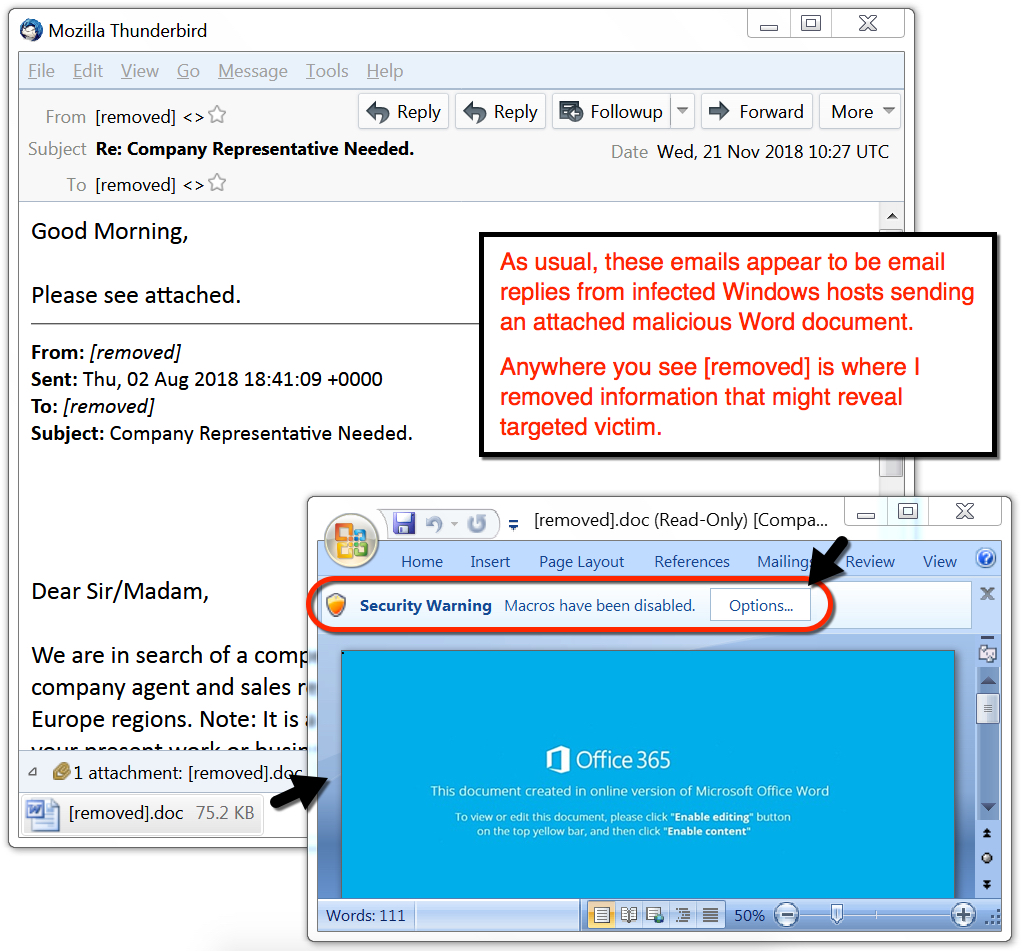This screenshot has height=951, width=1022.
Task: Switch to Draft view in Word
Action: (710, 915)
